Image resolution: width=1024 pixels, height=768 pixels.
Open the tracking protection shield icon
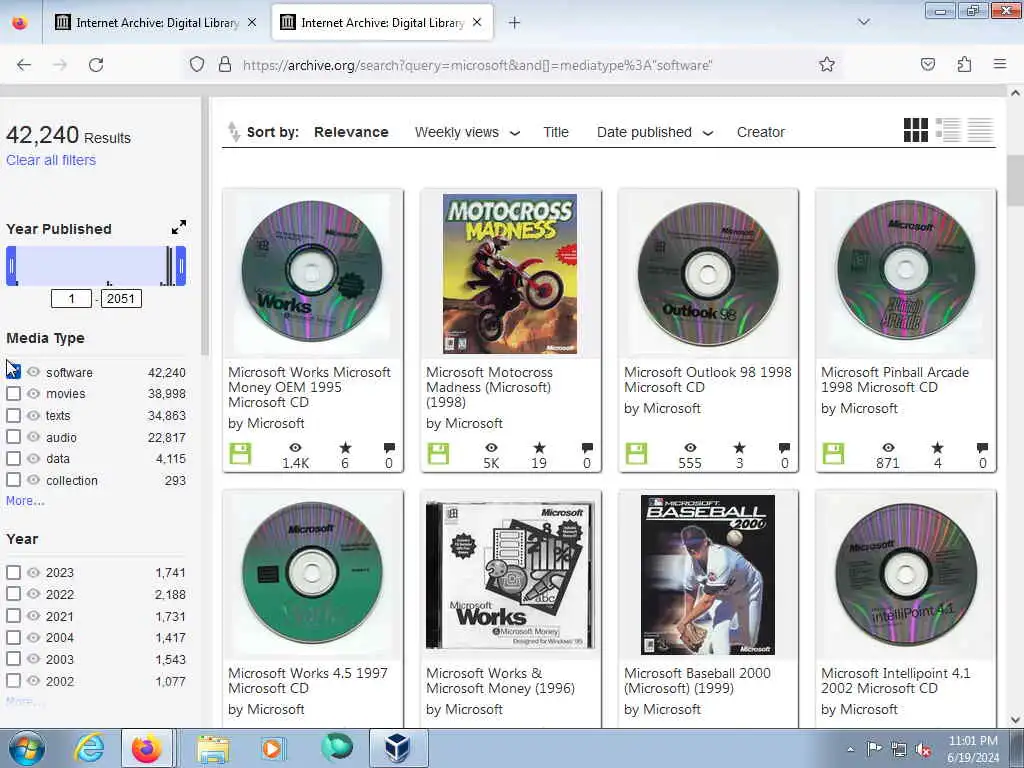point(197,65)
